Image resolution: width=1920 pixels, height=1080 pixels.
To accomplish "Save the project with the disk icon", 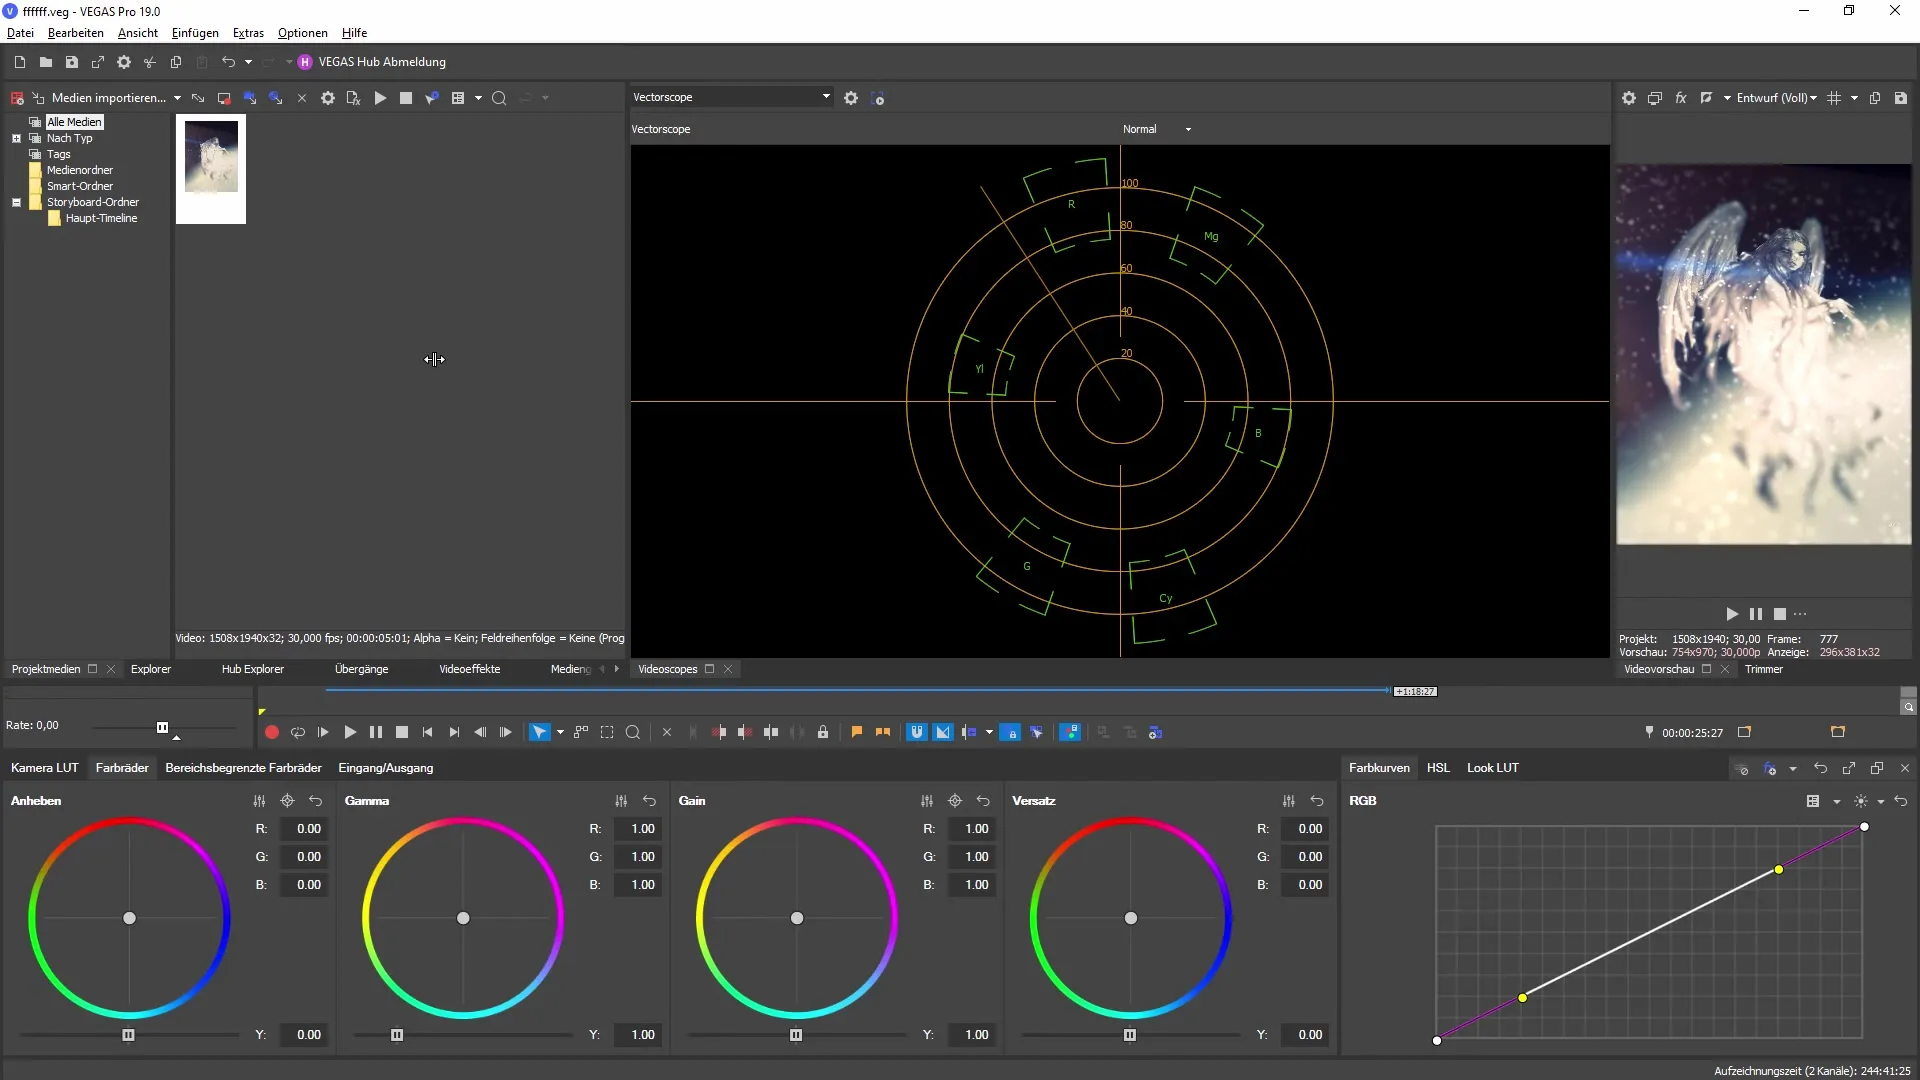I will pos(71,62).
